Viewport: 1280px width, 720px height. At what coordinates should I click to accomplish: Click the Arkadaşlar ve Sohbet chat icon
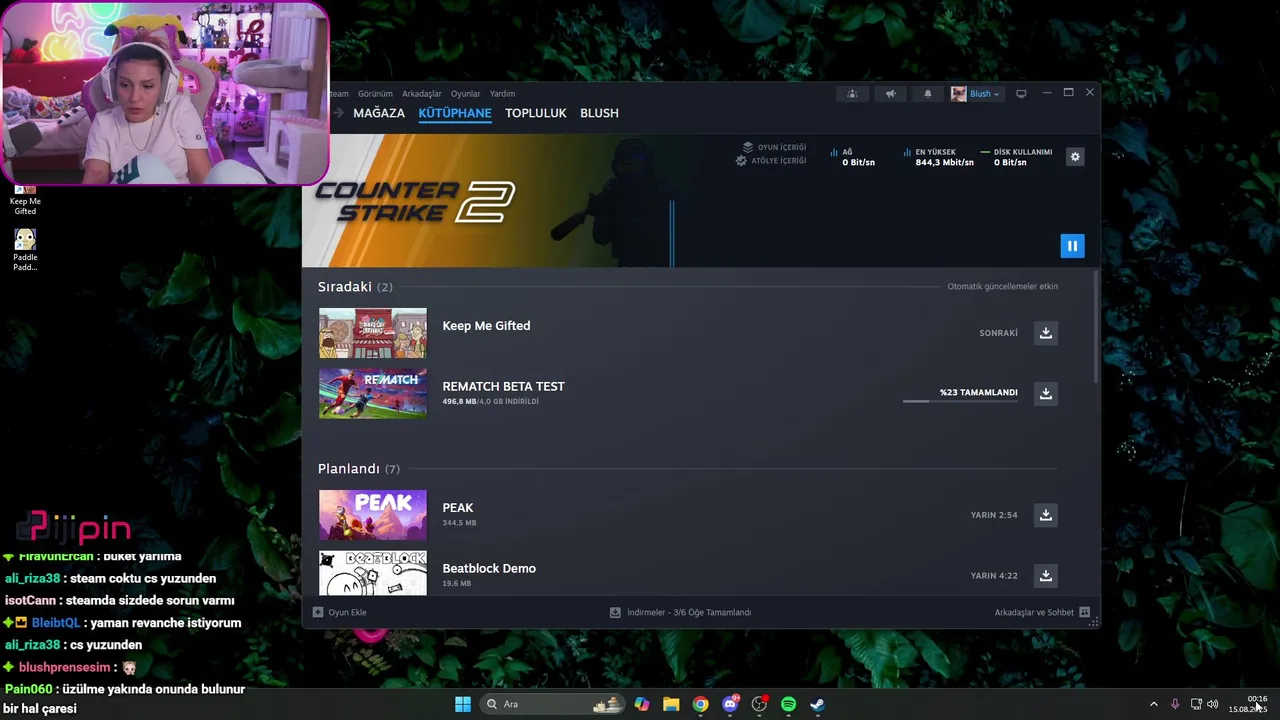coord(1084,612)
